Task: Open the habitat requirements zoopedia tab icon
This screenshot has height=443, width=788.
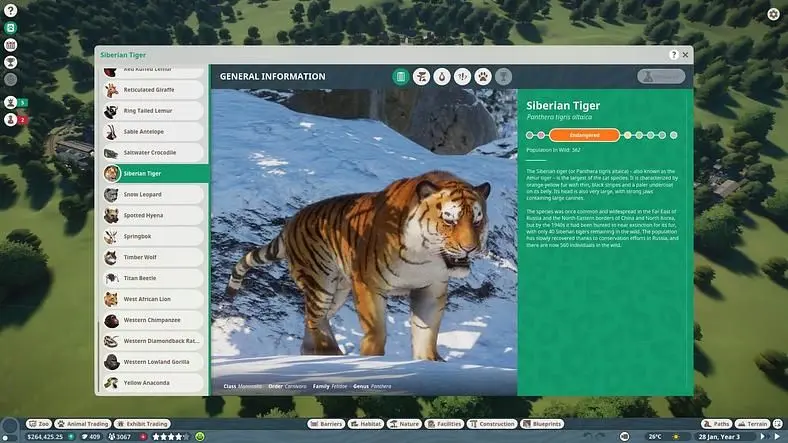Action: point(421,77)
